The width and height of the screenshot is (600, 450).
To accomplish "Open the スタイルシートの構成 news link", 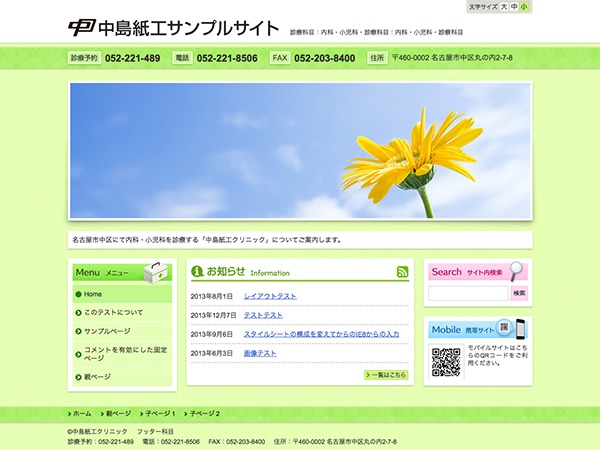I will click(x=321, y=334).
